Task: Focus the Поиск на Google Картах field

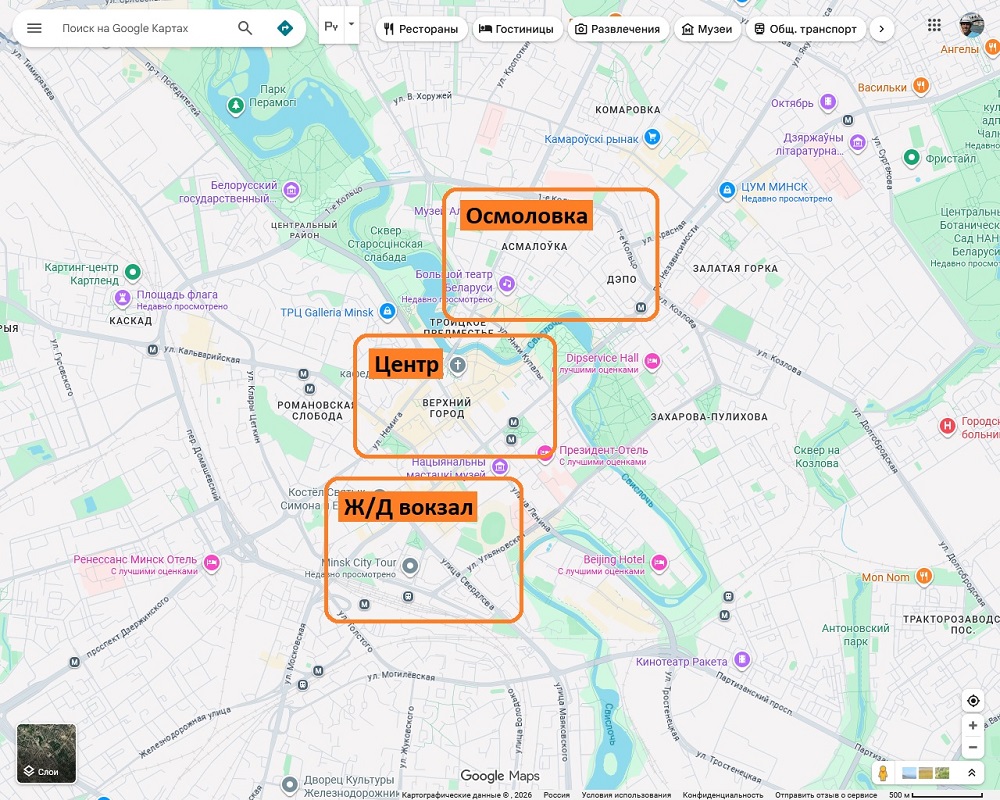Action: click(140, 28)
